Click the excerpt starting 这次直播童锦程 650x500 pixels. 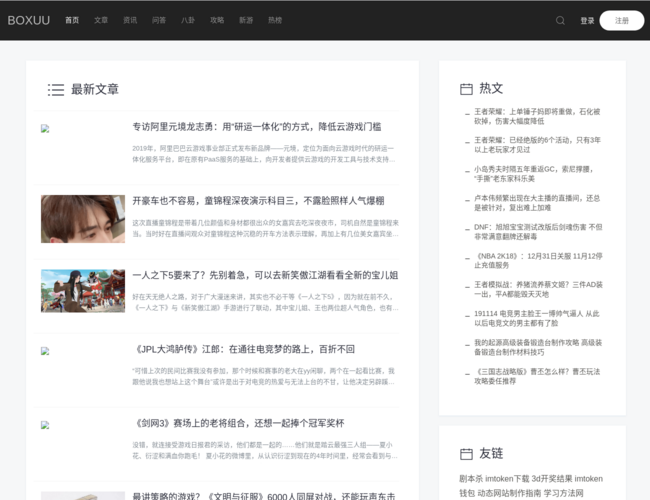coord(265,228)
